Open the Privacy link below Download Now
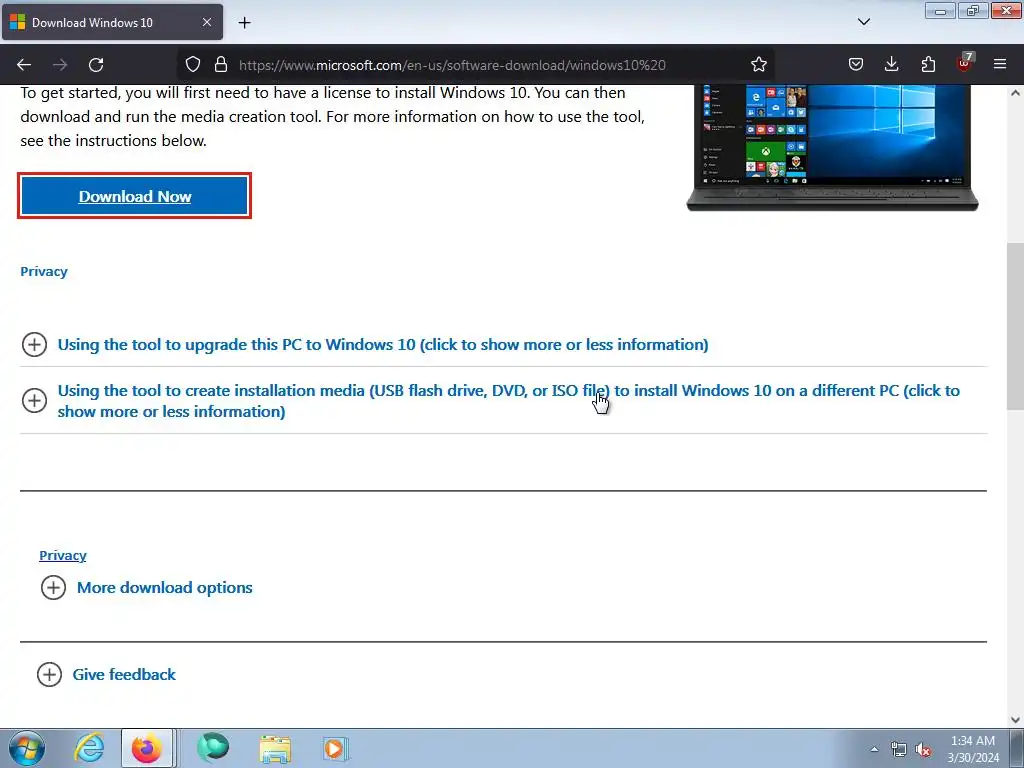This screenshot has height=768, width=1024. click(x=44, y=272)
